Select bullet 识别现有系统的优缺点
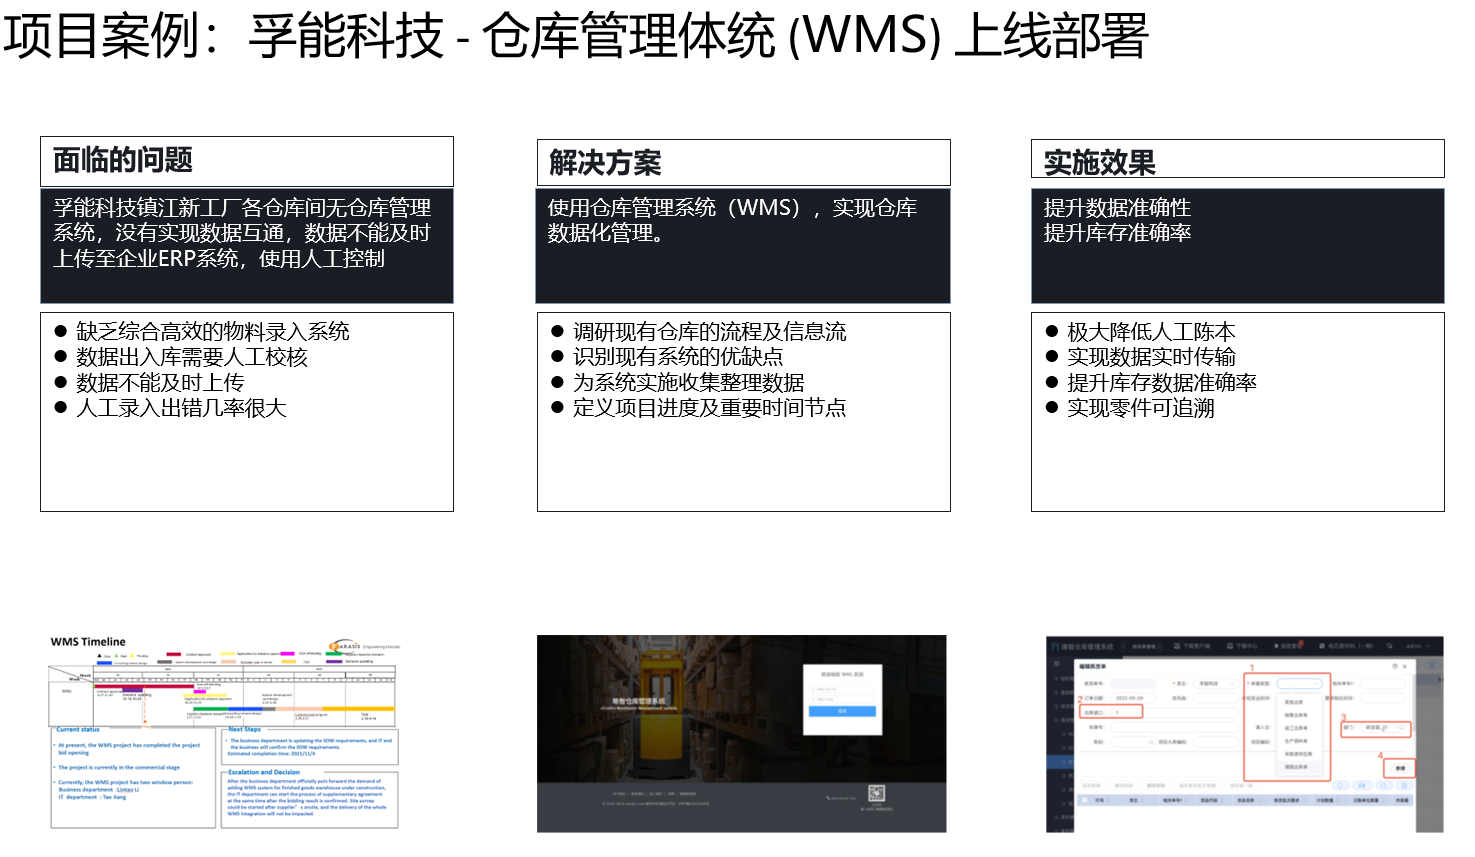The image size is (1475, 857). 668,357
